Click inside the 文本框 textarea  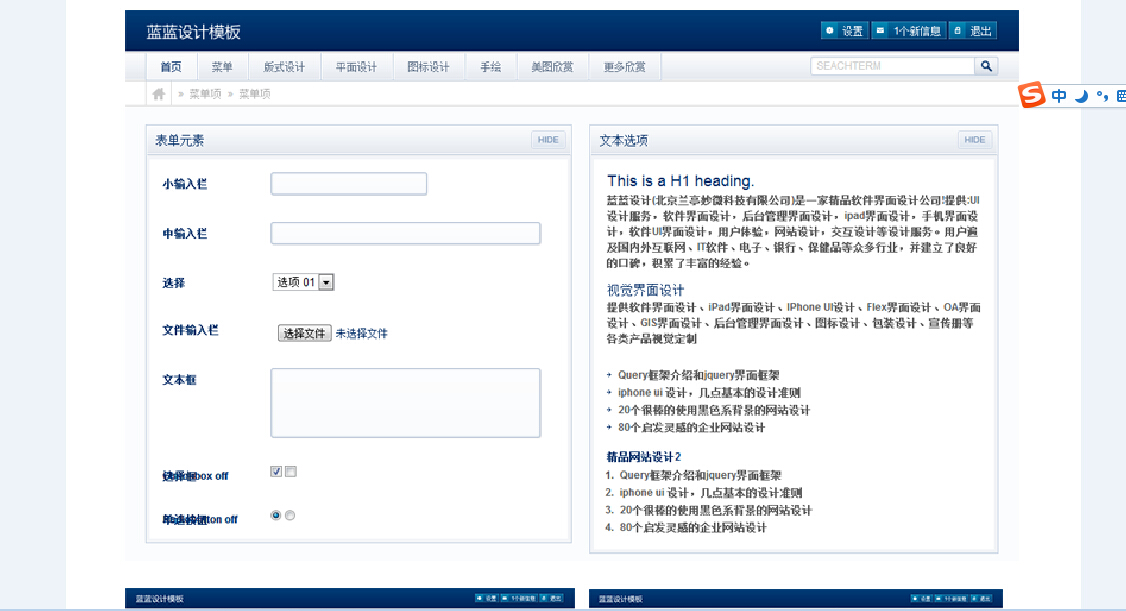(x=405, y=402)
